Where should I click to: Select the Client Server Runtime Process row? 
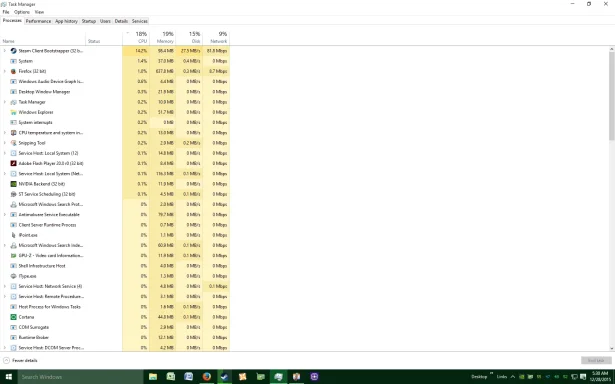(115, 225)
